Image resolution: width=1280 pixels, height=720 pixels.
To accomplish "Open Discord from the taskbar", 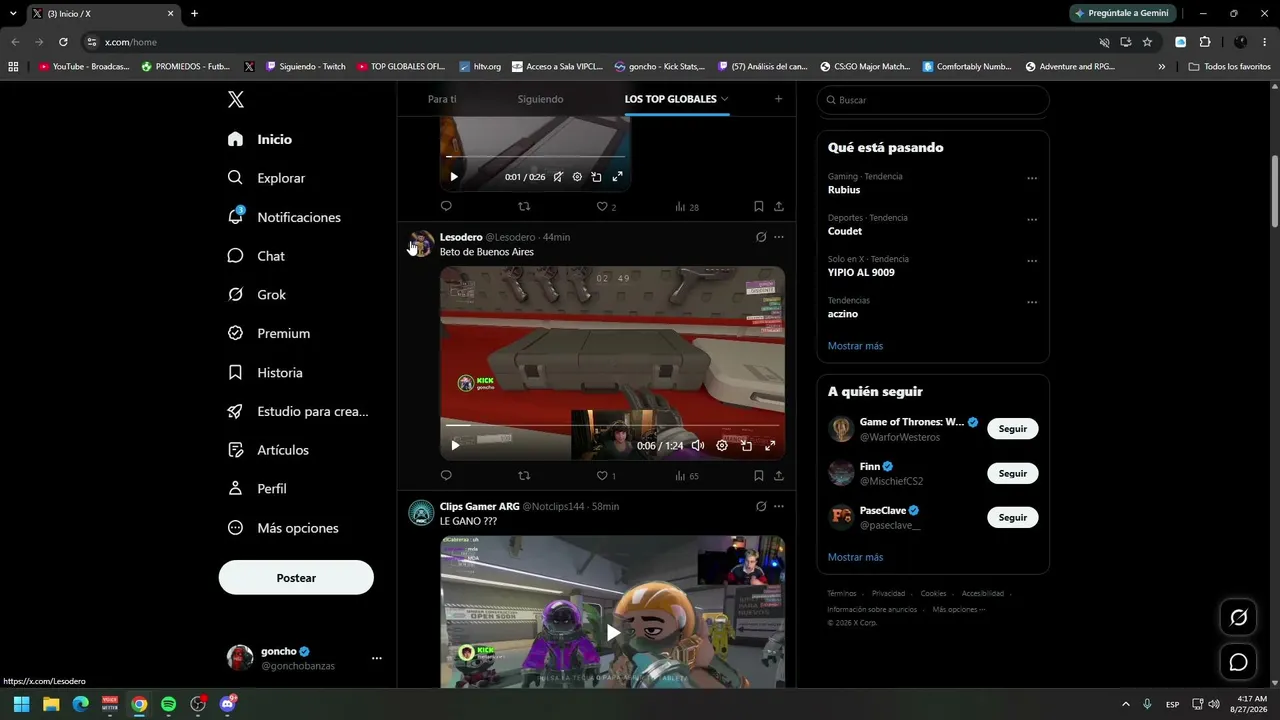I will (227, 704).
